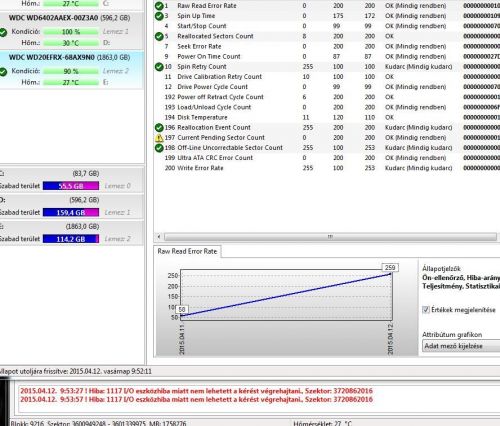500x426 pixels.
Task: Click the 159,4 GB free space bar
Action: coord(71,212)
